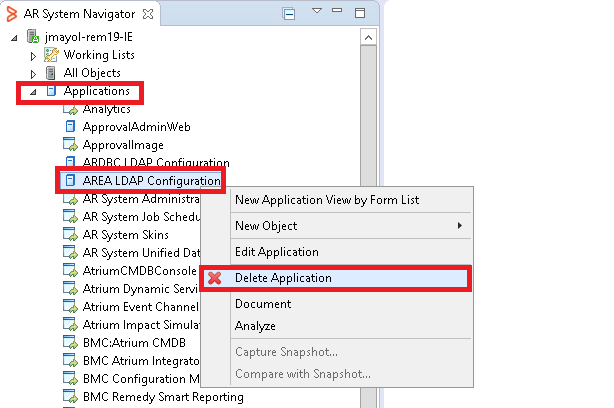Select AR System Administration entry
This screenshot has width=614, height=408.
point(141,199)
